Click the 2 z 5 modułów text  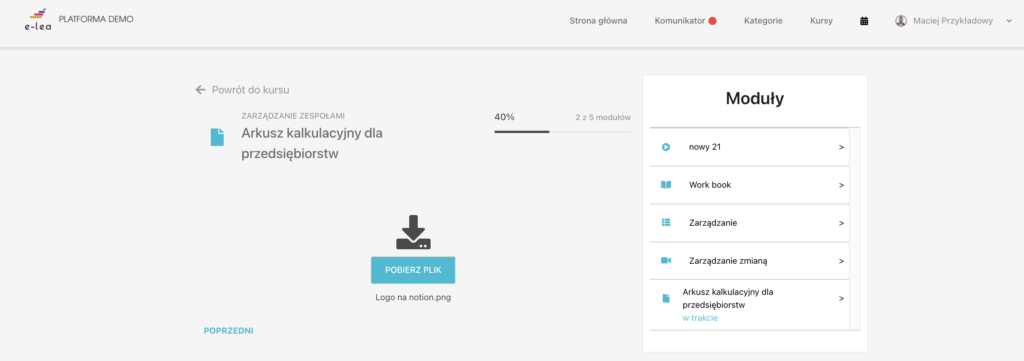point(602,118)
